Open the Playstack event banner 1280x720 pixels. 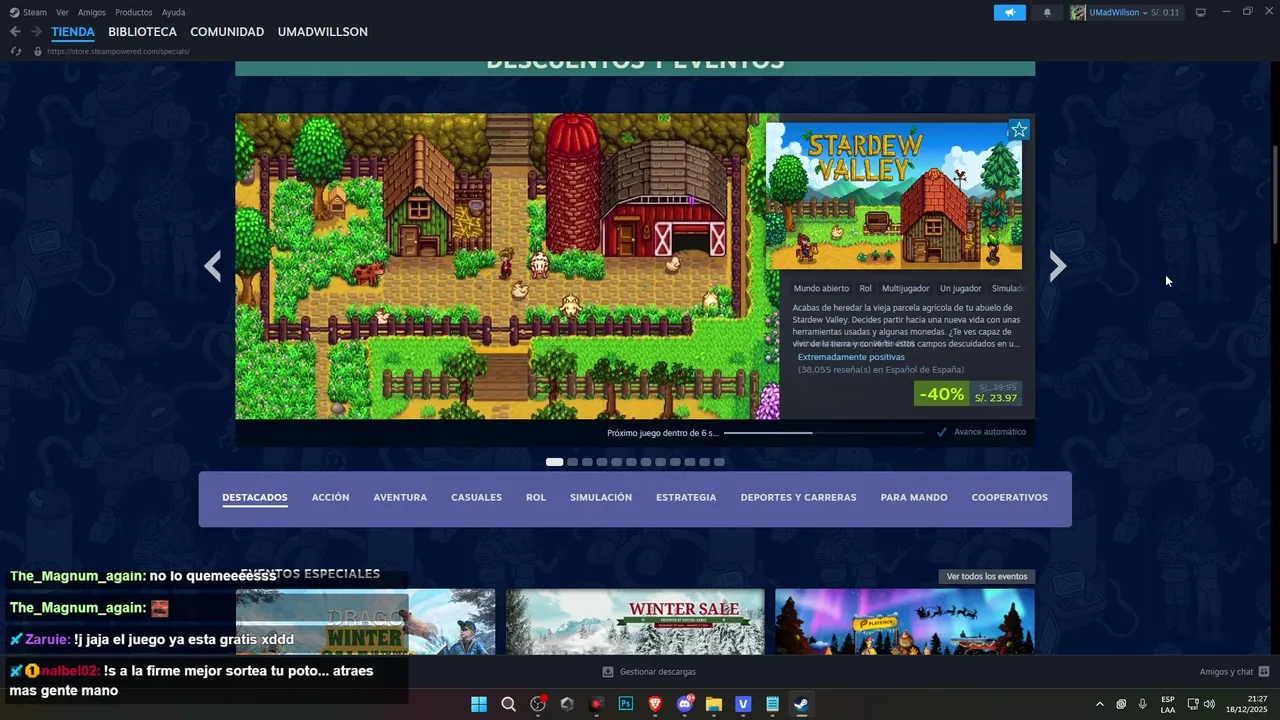point(905,621)
